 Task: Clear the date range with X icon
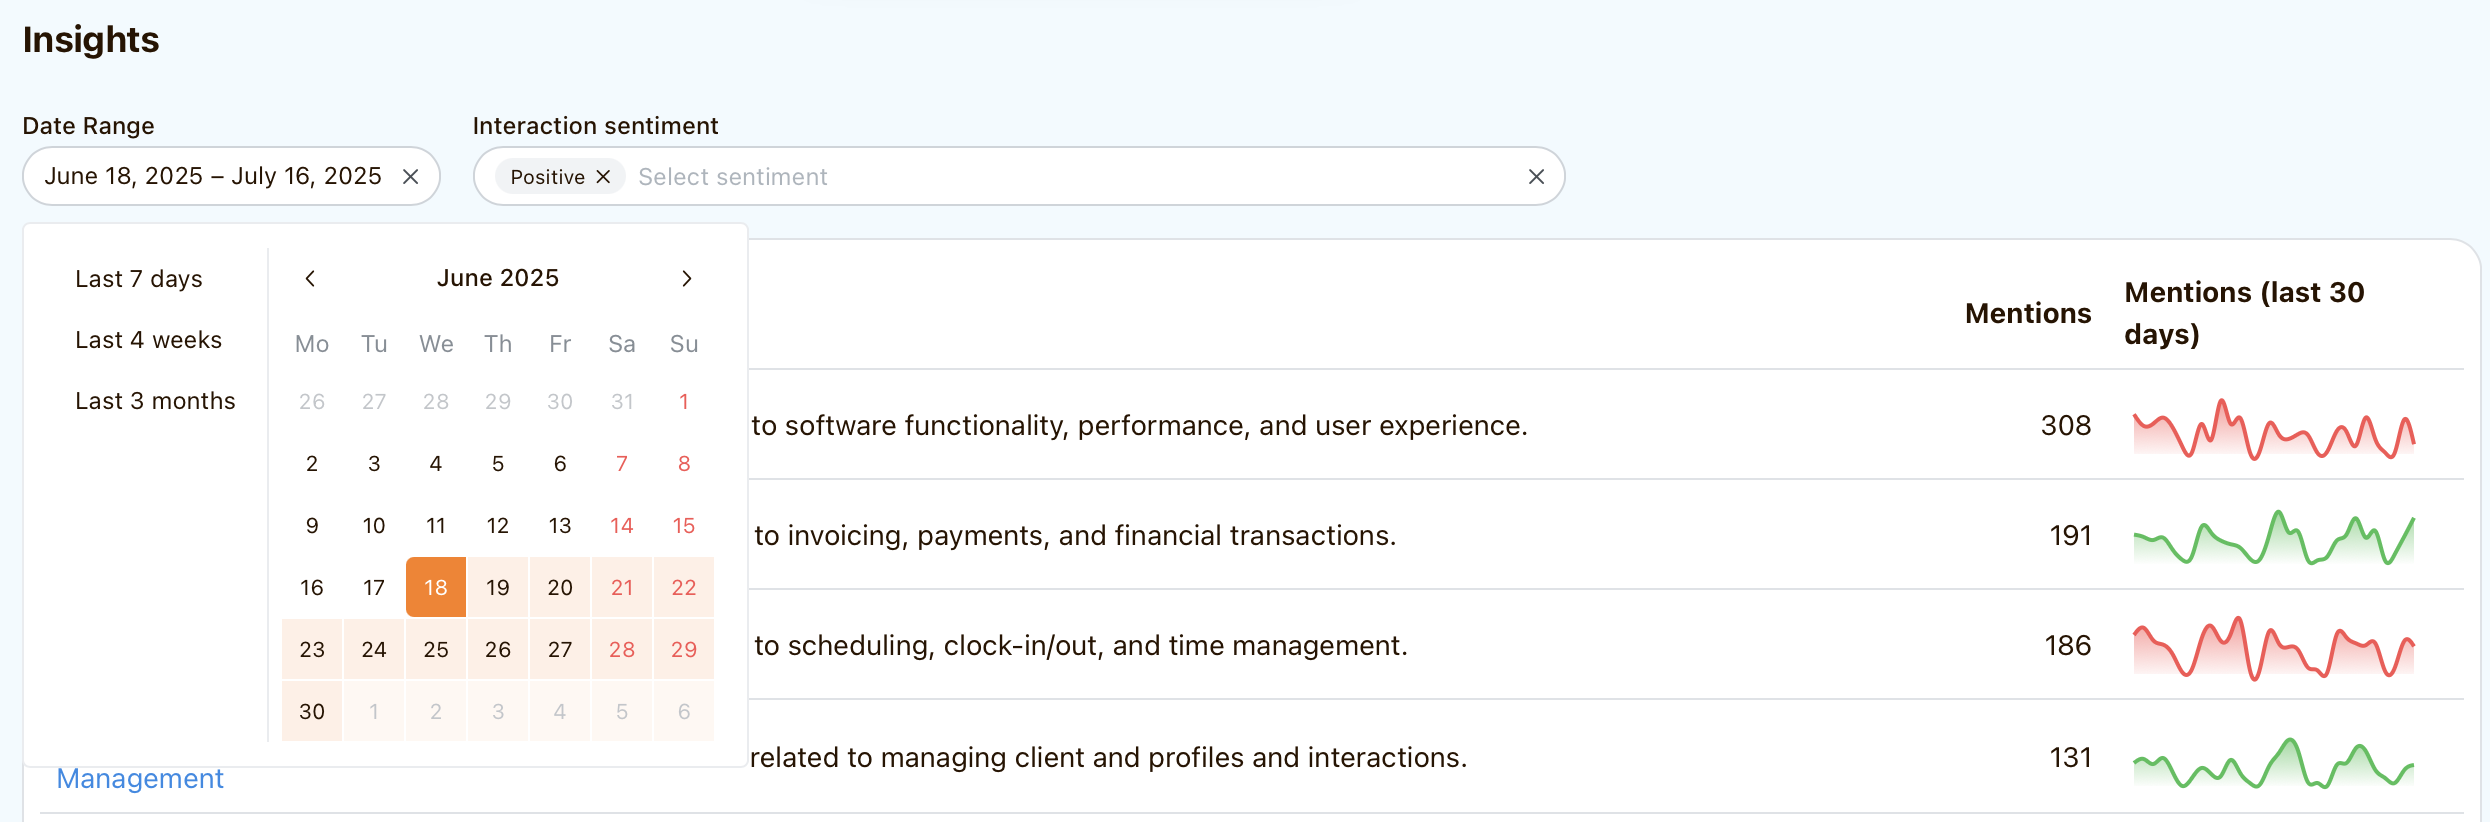click(410, 177)
